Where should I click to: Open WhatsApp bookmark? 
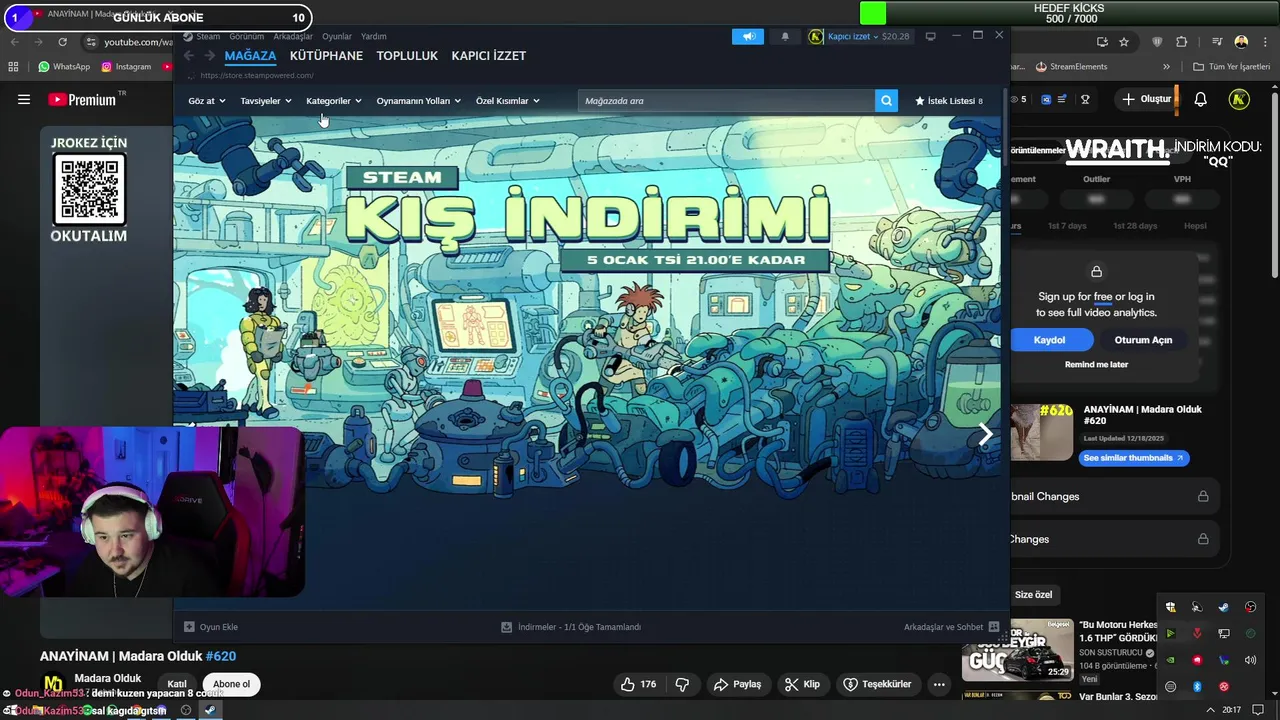(x=64, y=67)
